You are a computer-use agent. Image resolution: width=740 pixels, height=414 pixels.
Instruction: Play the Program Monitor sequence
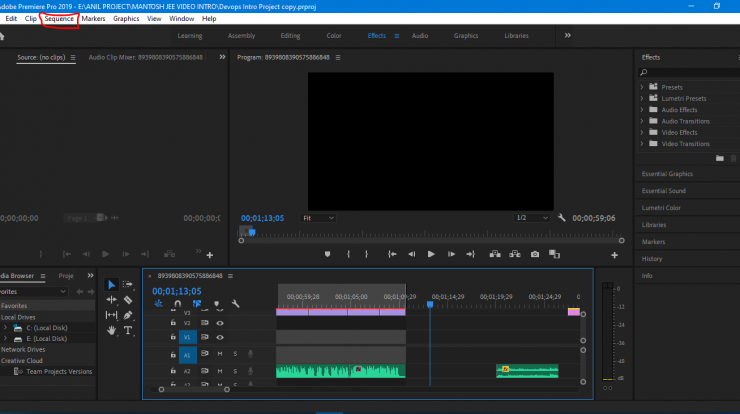431,254
